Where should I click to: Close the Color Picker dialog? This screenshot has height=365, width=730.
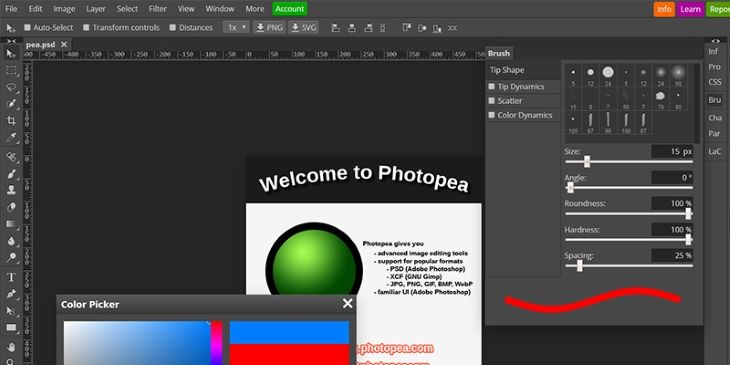(347, 304)
